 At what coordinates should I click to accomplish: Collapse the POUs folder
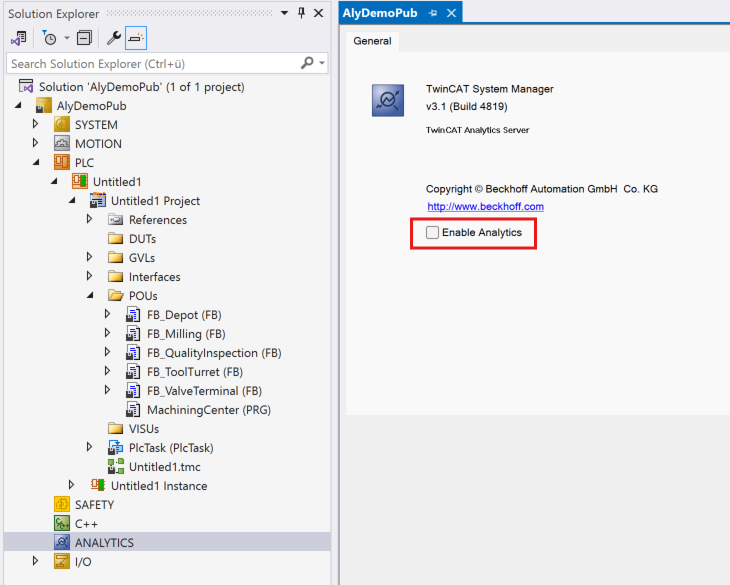(90, 296)
